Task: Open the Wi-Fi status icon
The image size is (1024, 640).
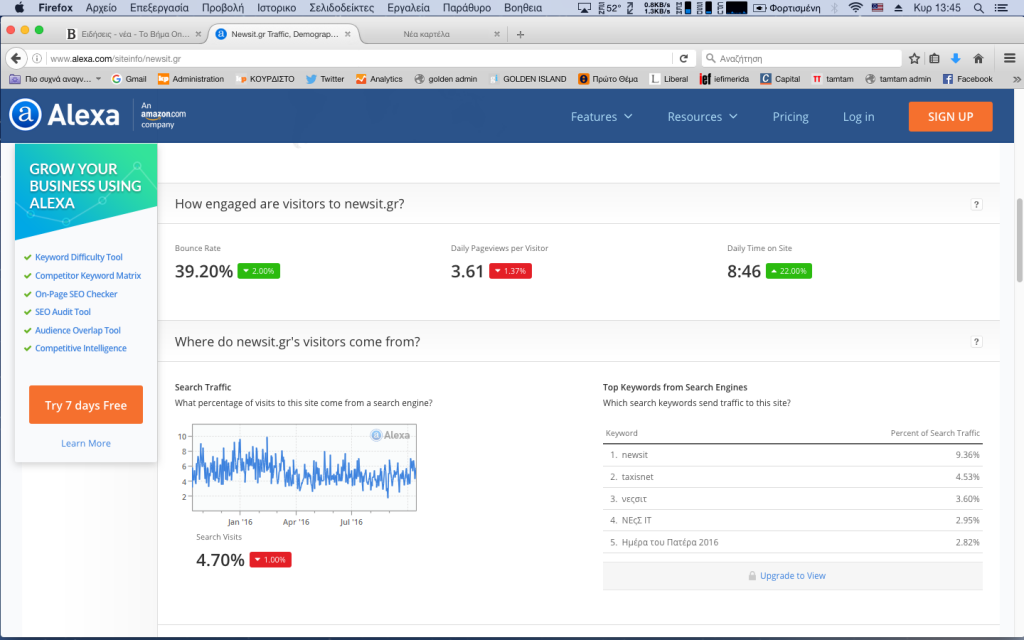Action: click(856, 8)
